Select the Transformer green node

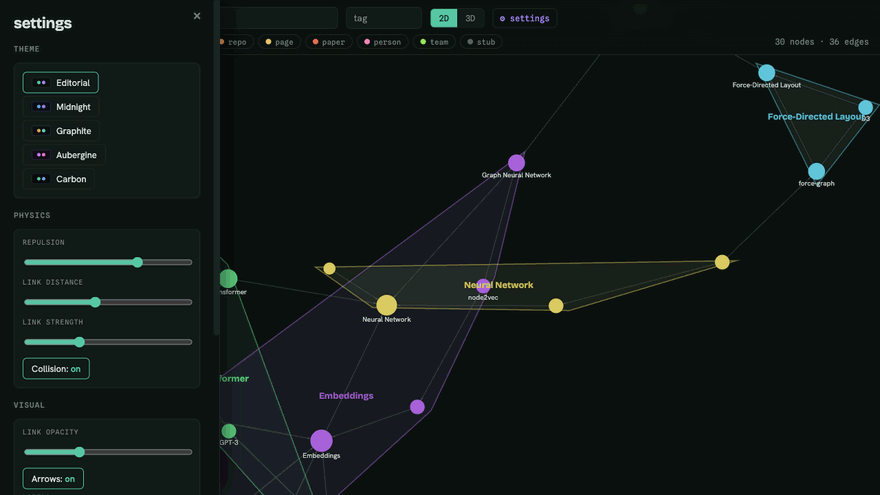tap(228, 278)
